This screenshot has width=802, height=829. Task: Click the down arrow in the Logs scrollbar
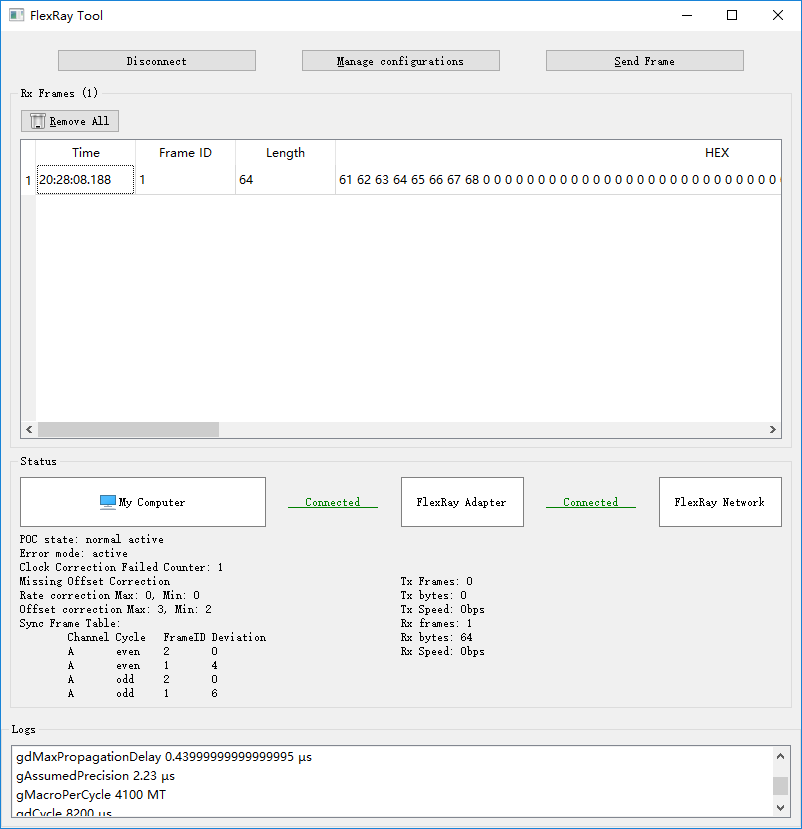point(780,807)
